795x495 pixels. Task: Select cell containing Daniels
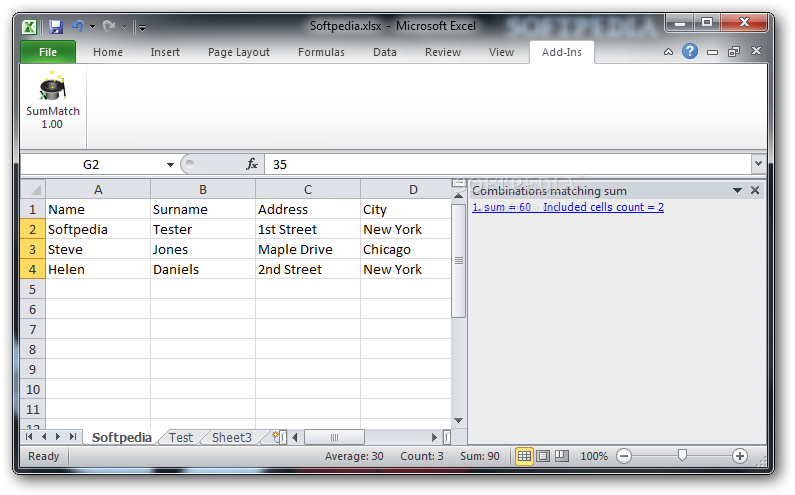click(x=203, y=269)
